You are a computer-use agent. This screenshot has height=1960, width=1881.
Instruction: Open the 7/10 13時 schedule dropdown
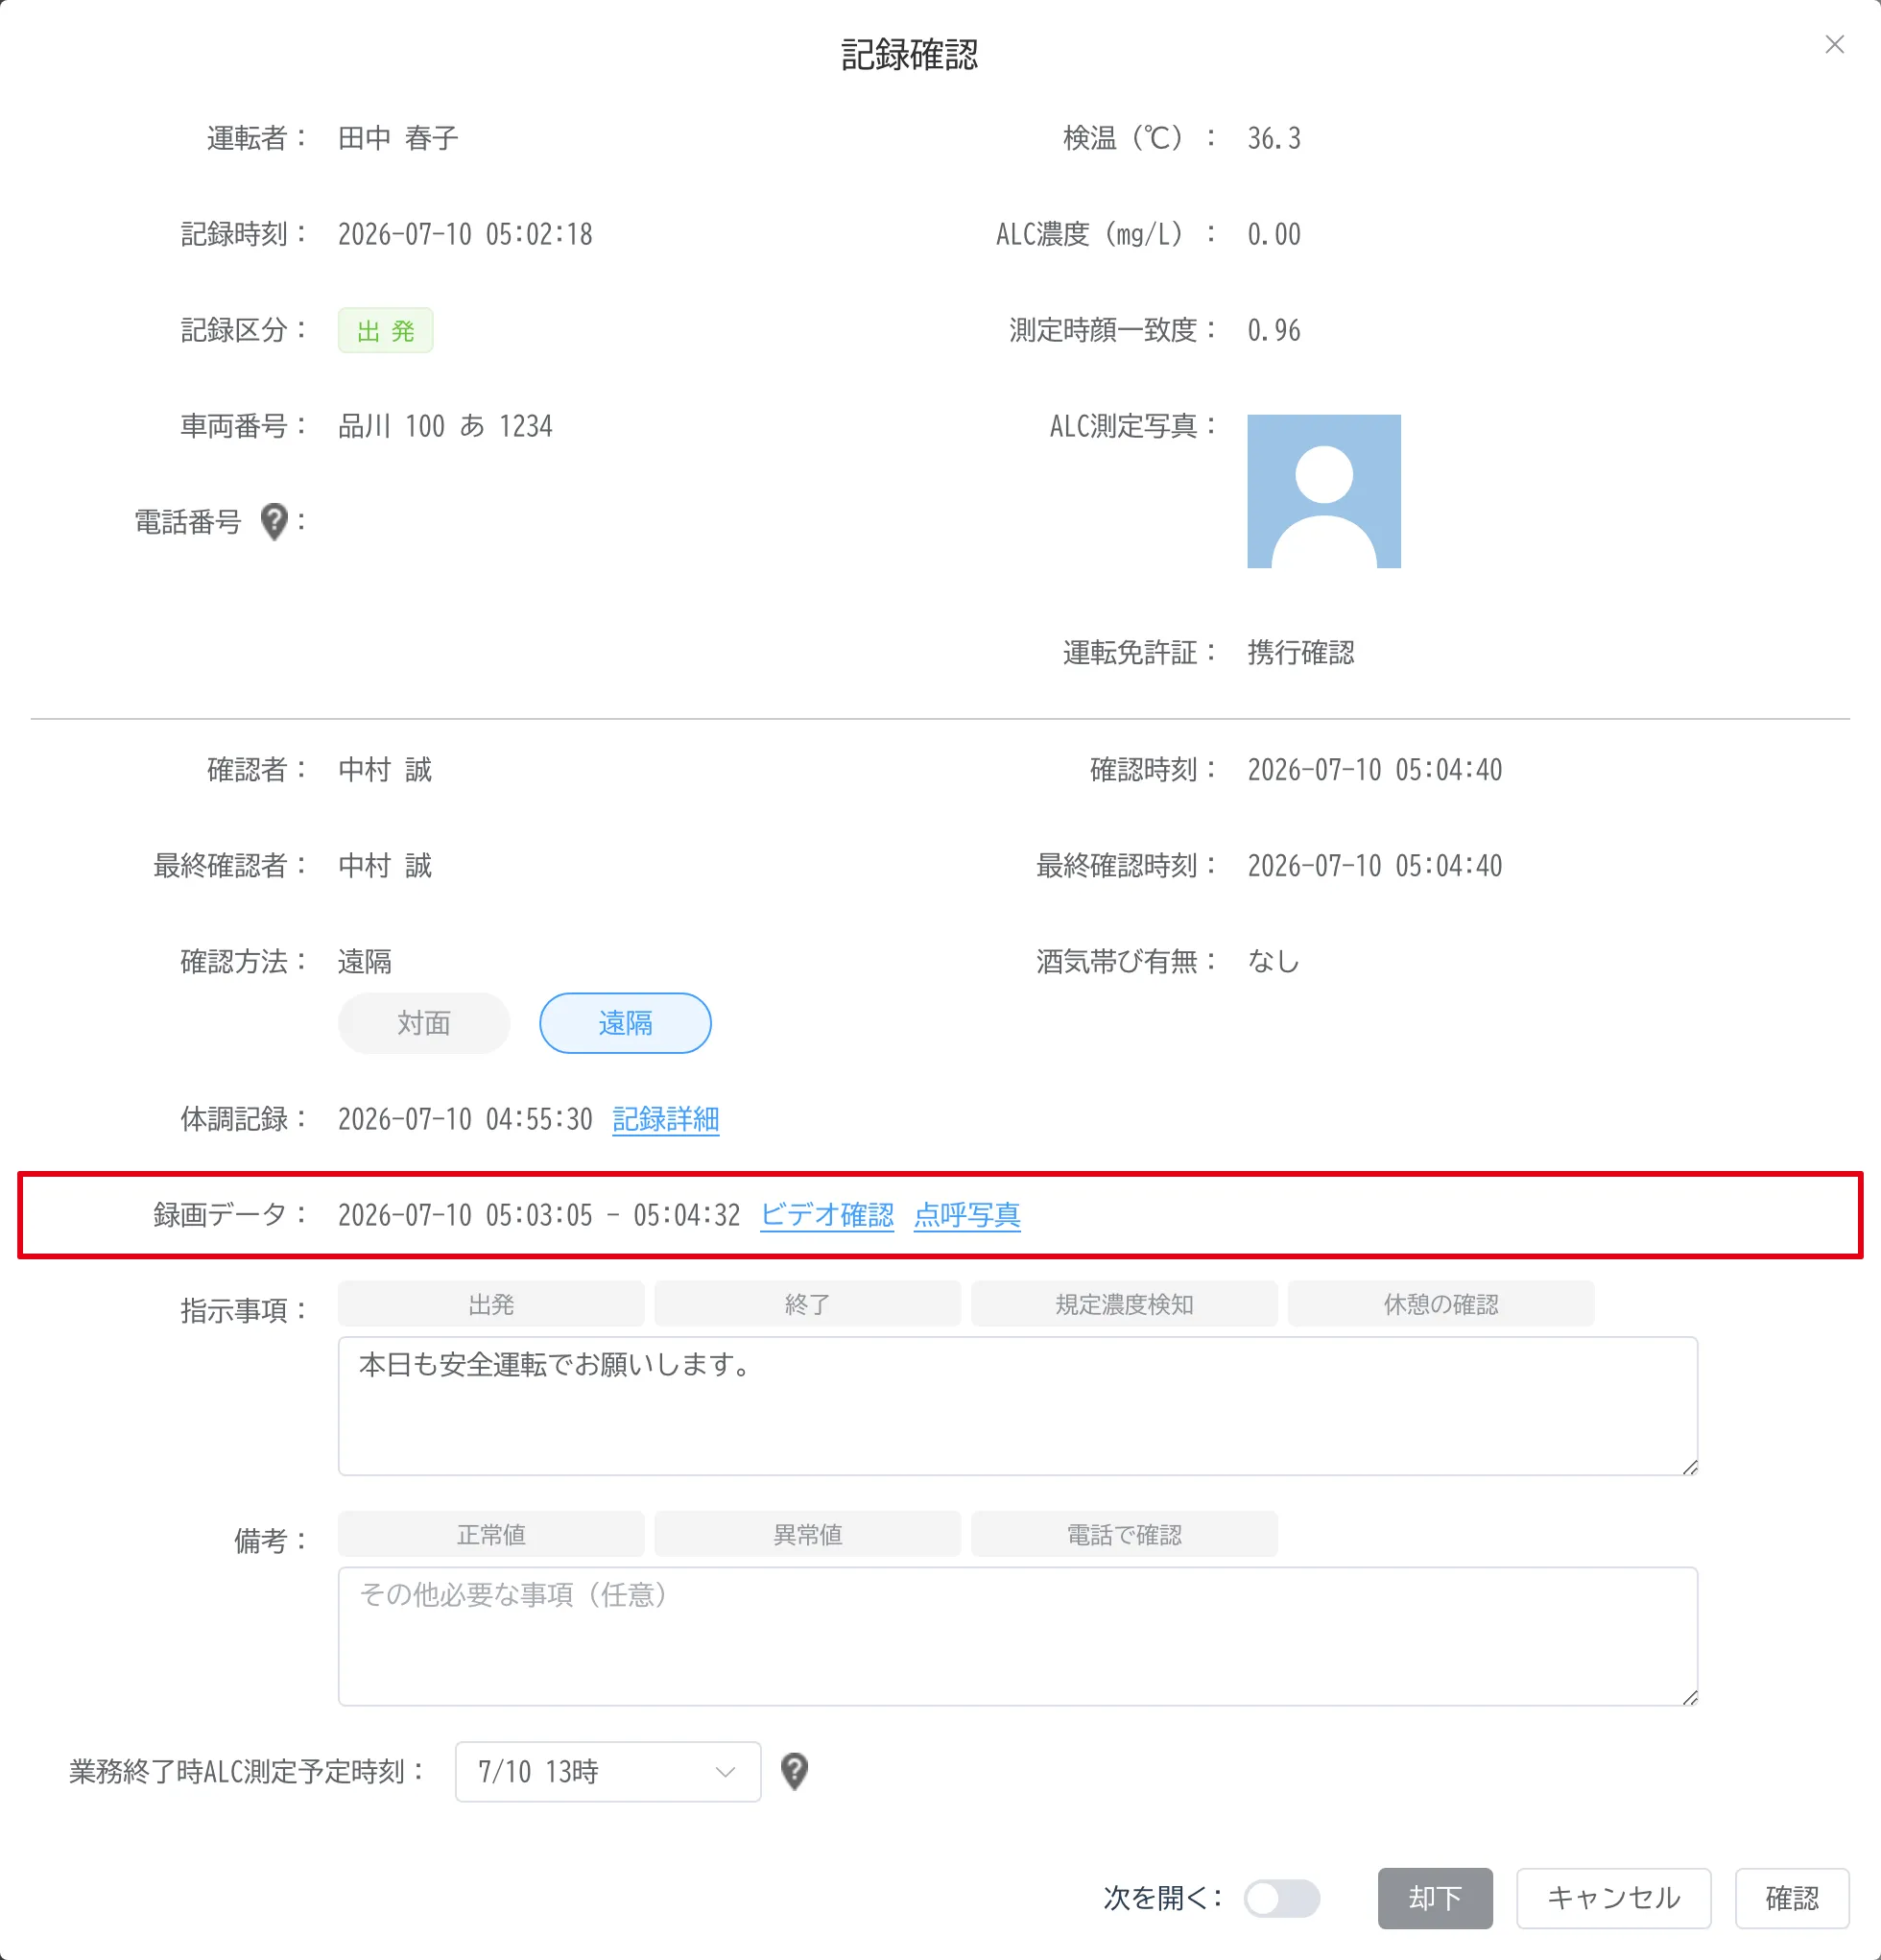(x=608, y=1771)
